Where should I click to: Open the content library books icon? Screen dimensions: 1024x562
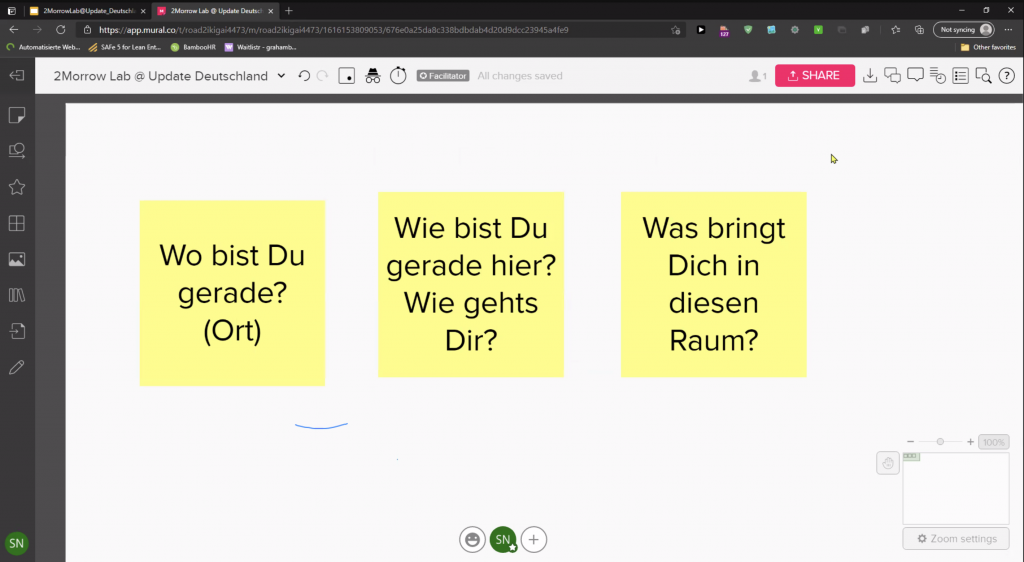pos(17,295)
